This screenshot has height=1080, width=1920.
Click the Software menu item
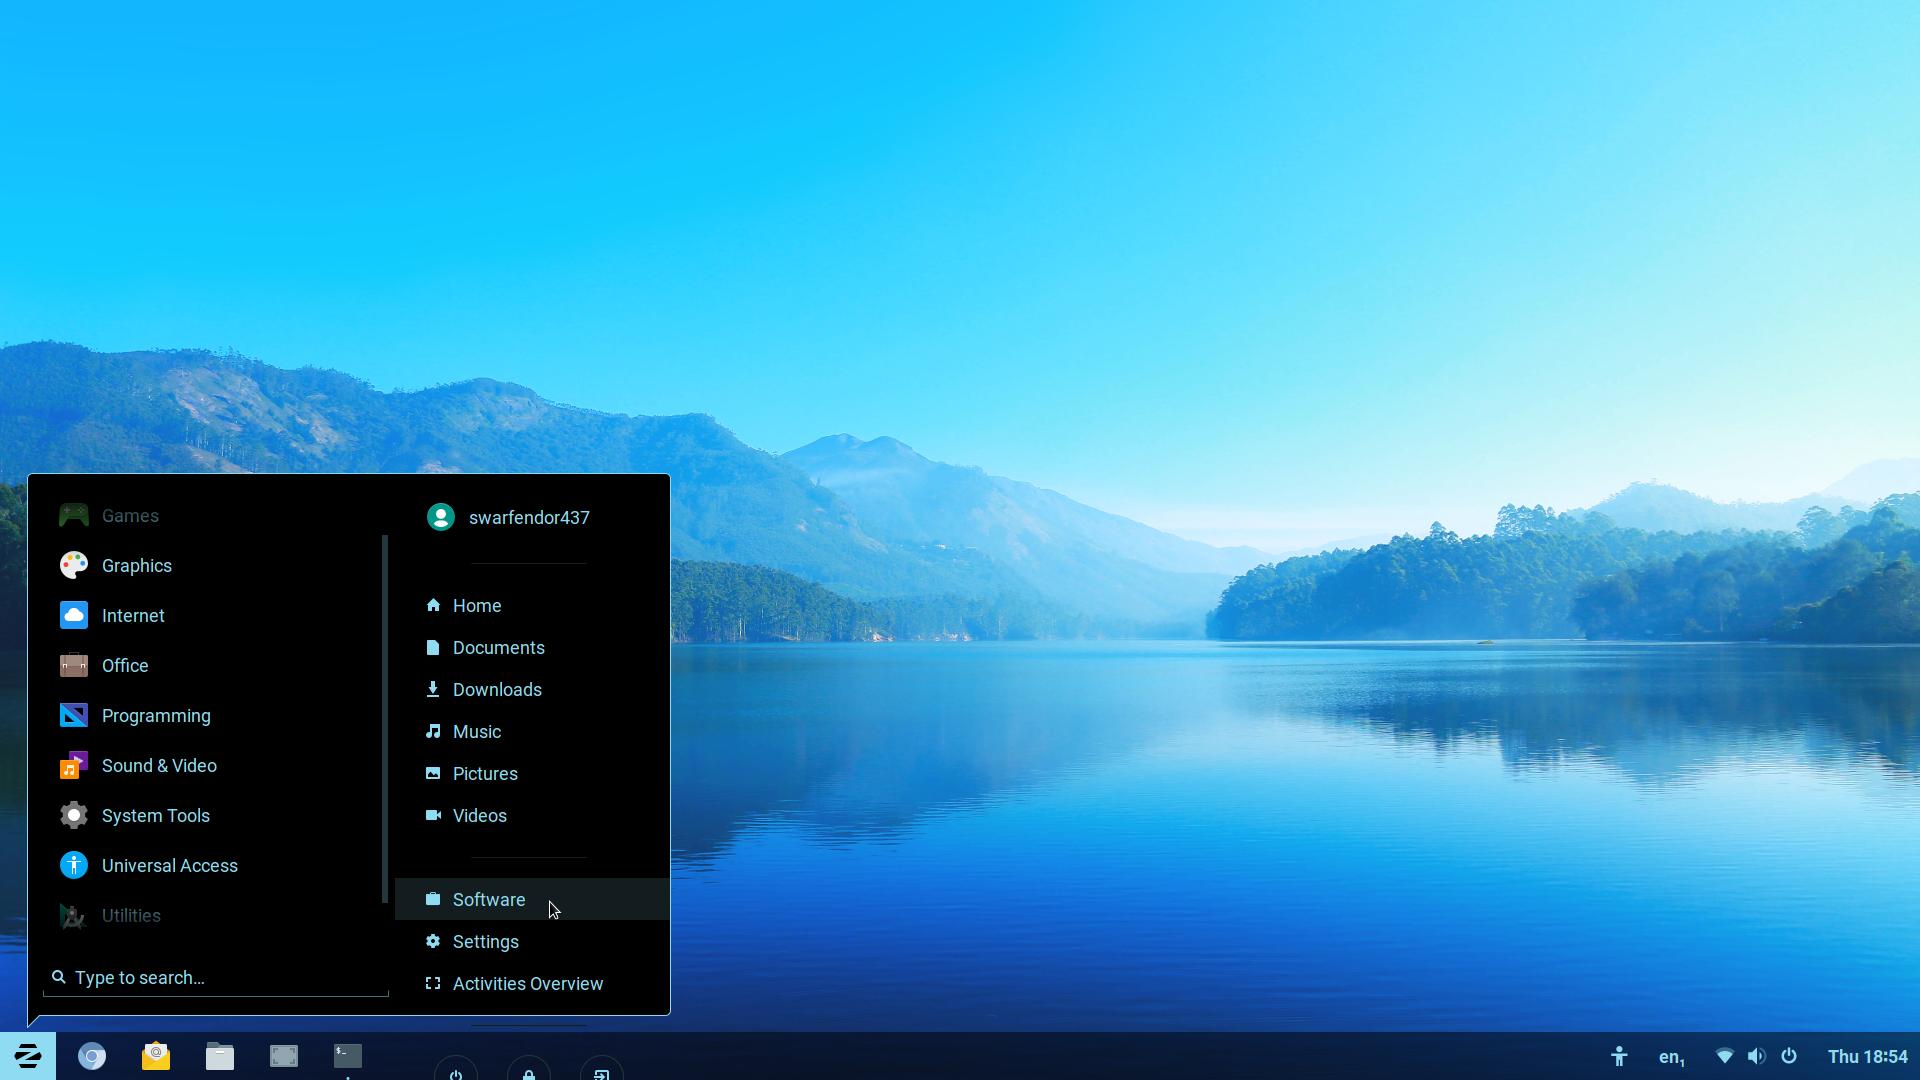(488, 899)
